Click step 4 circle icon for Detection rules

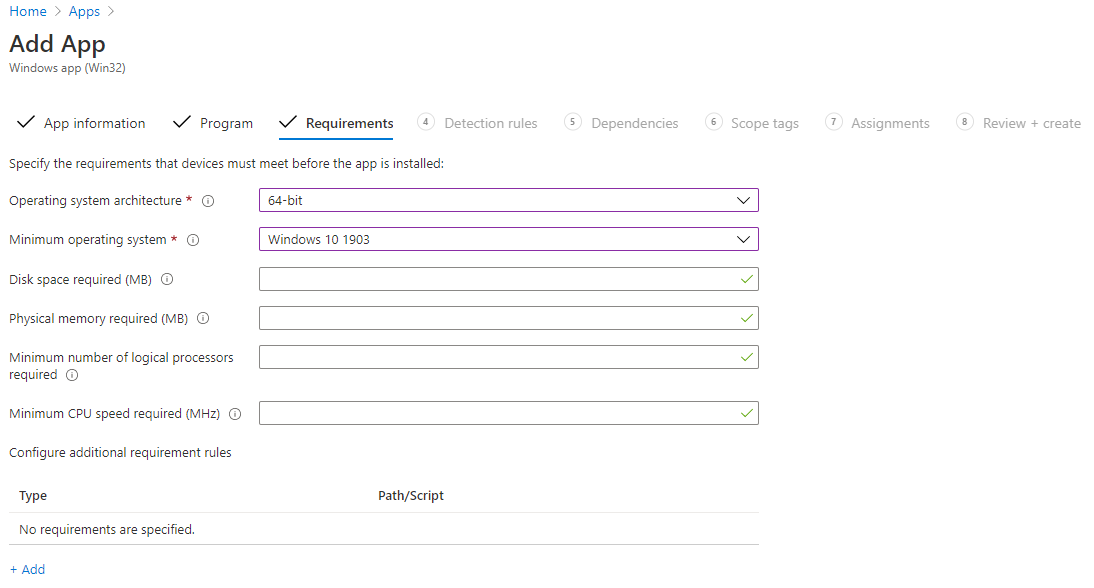(426, 121)
